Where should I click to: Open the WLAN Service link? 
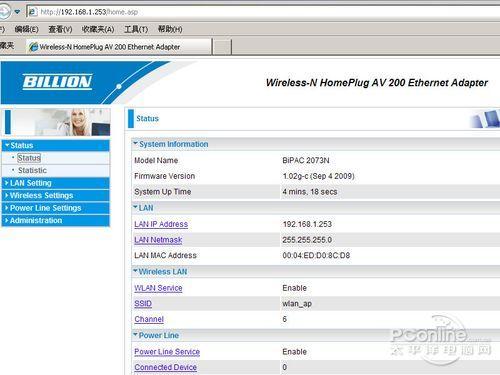(x=158, y=288)
